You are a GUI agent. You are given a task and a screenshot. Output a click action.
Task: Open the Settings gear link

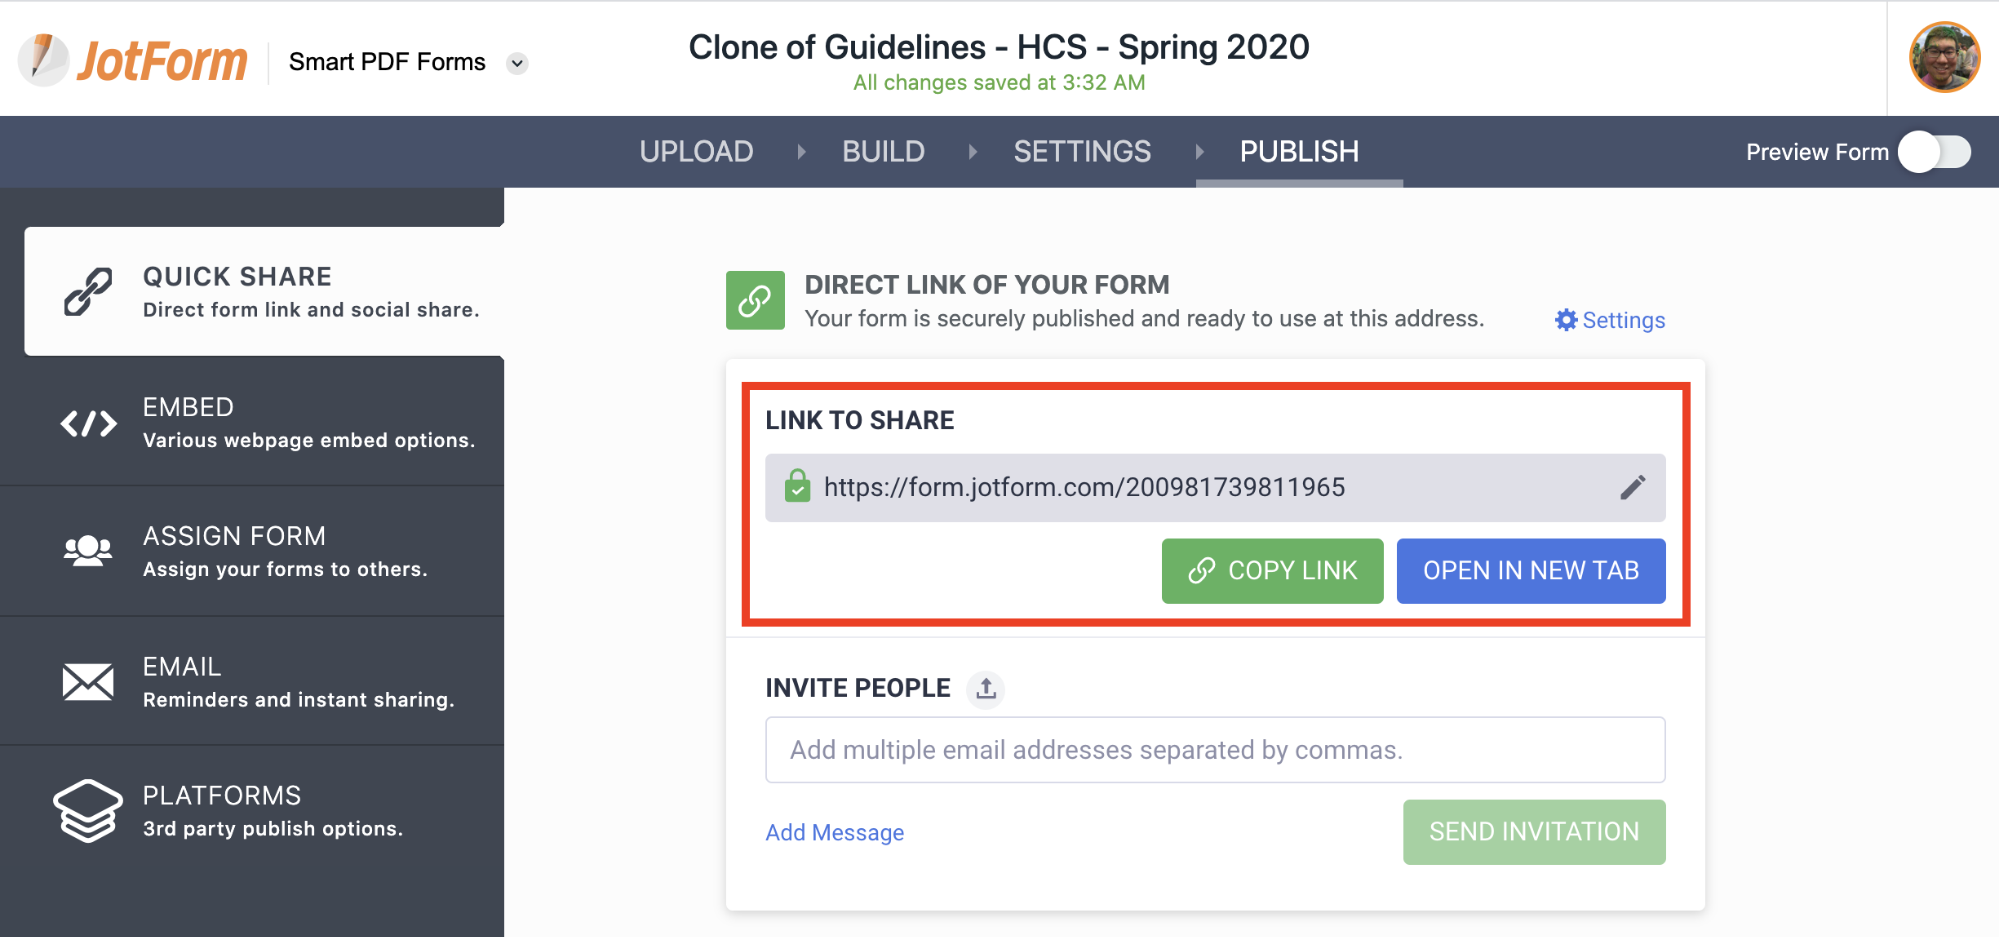[x=1610, y=320]
